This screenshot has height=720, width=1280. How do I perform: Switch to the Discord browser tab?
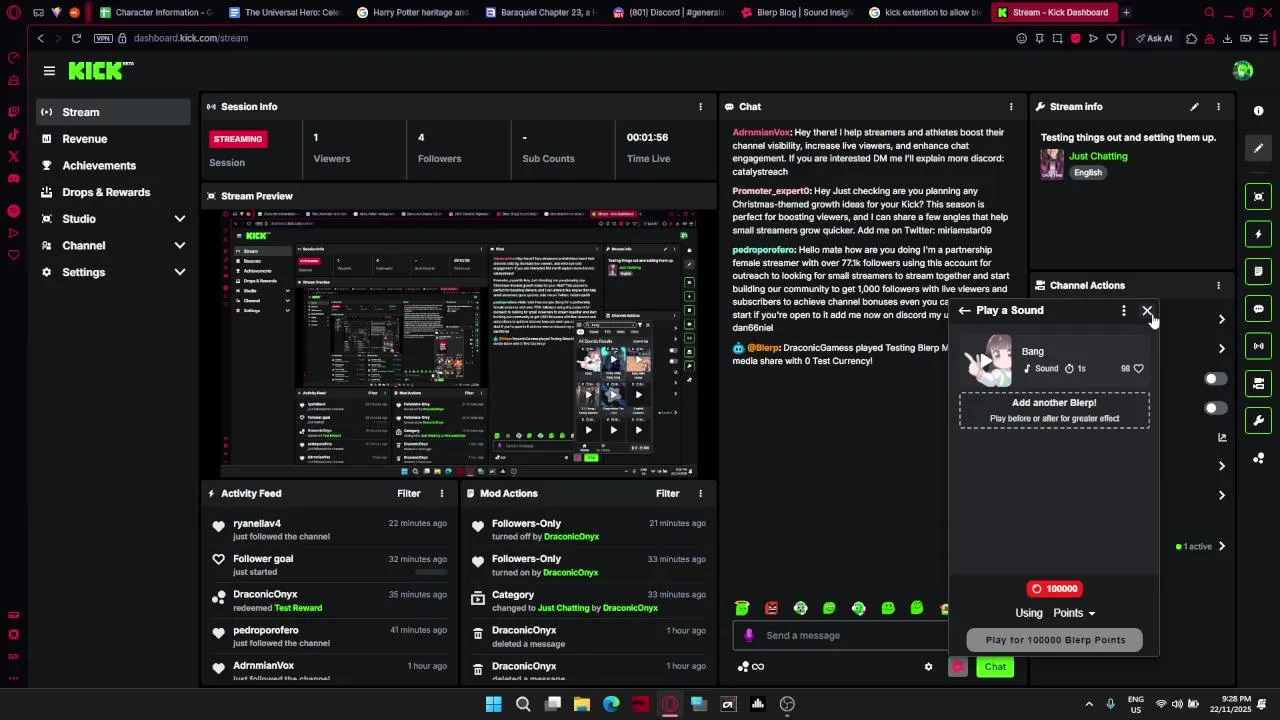tap(669, 12)
